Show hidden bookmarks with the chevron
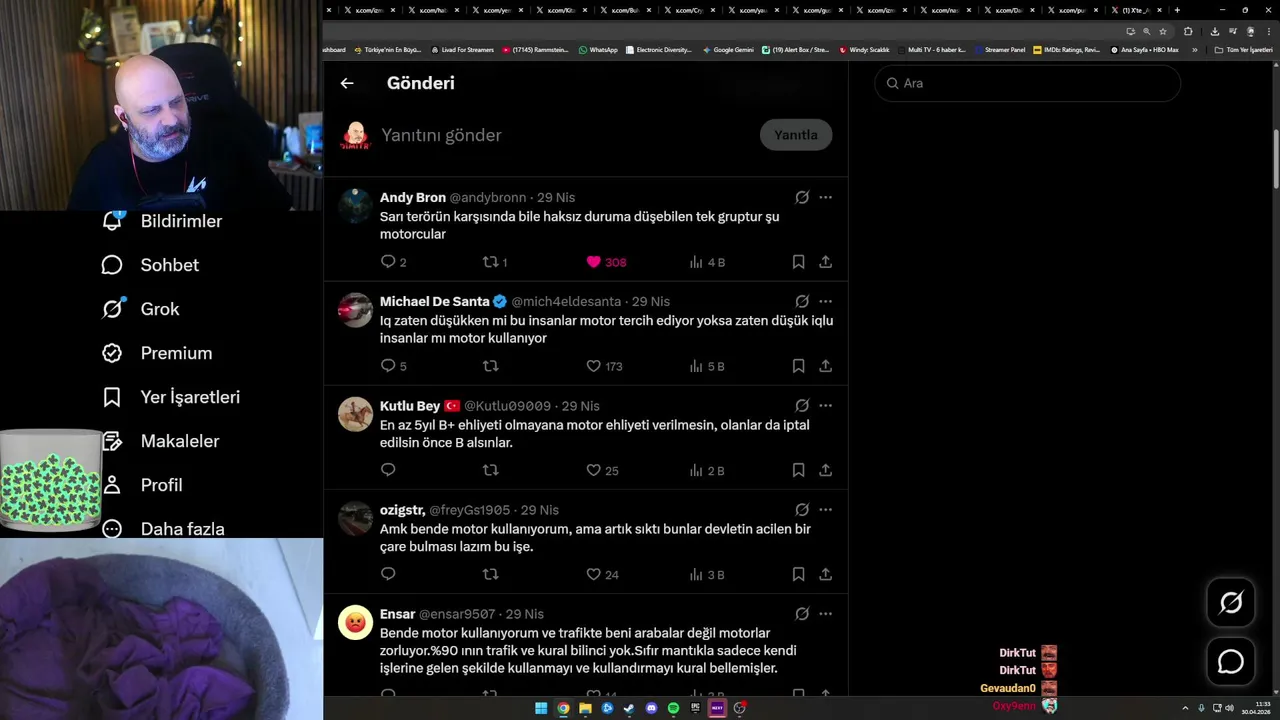 pyautogui.click(x=1194, y=49)
